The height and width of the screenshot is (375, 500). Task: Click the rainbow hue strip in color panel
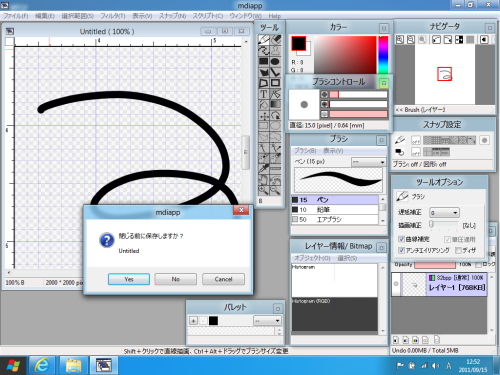[x=383, y=55]
